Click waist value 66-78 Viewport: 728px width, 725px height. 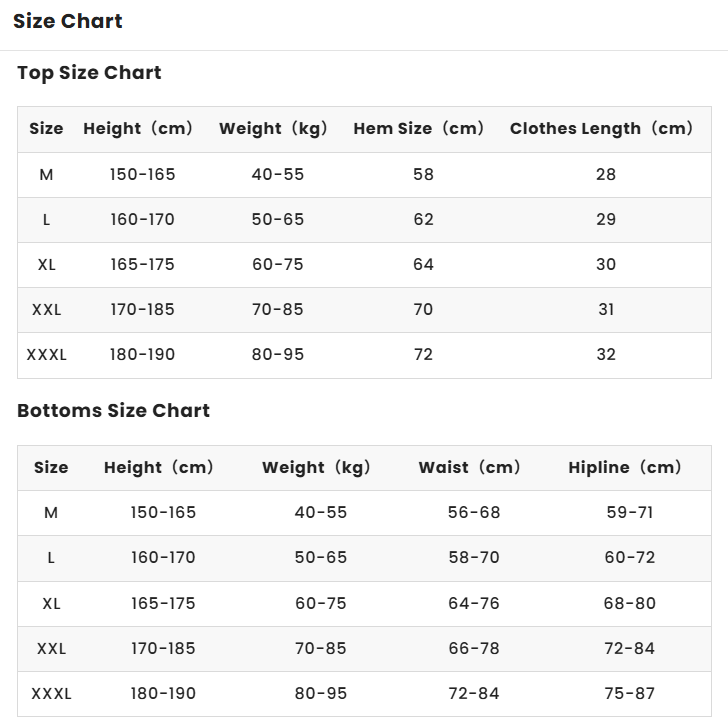[x=474, y=648]
